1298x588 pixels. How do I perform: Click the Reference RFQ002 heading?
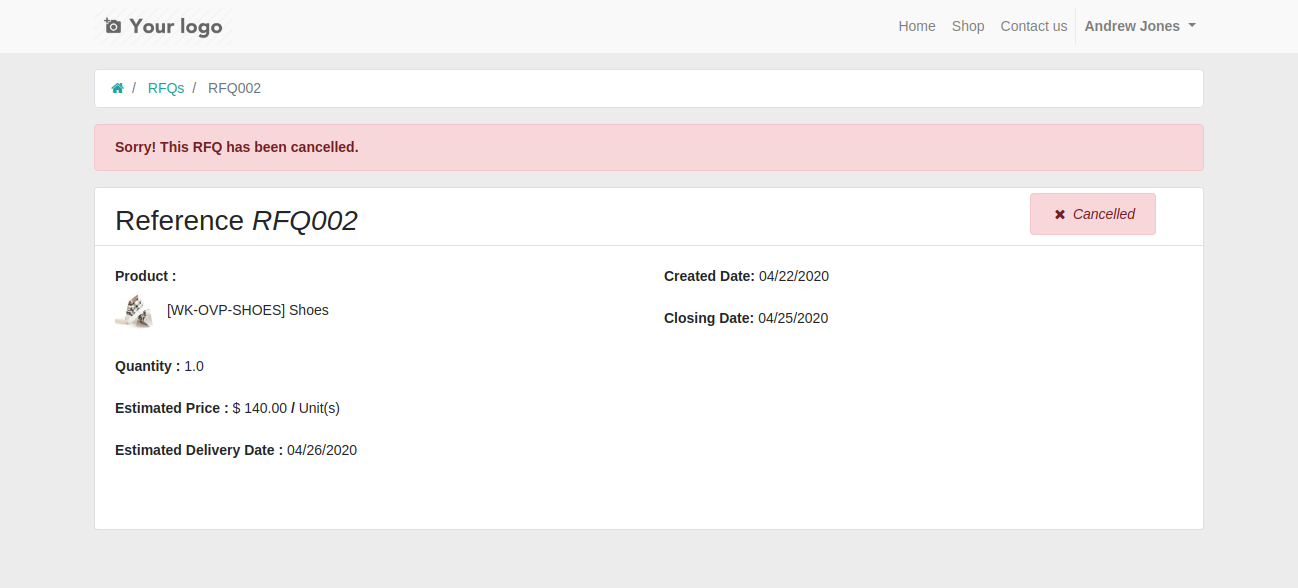[x=236, y=220]
